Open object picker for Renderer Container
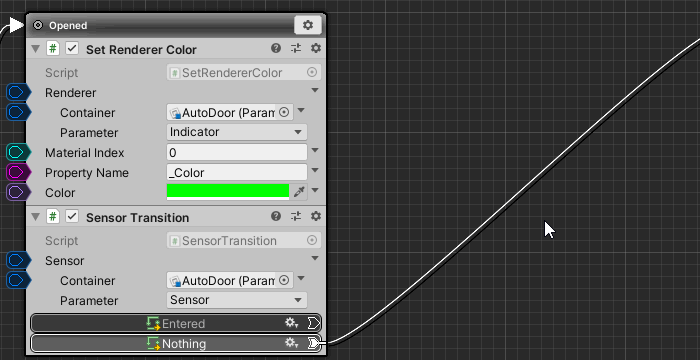 pyautogui.click(x=284, y=113)
